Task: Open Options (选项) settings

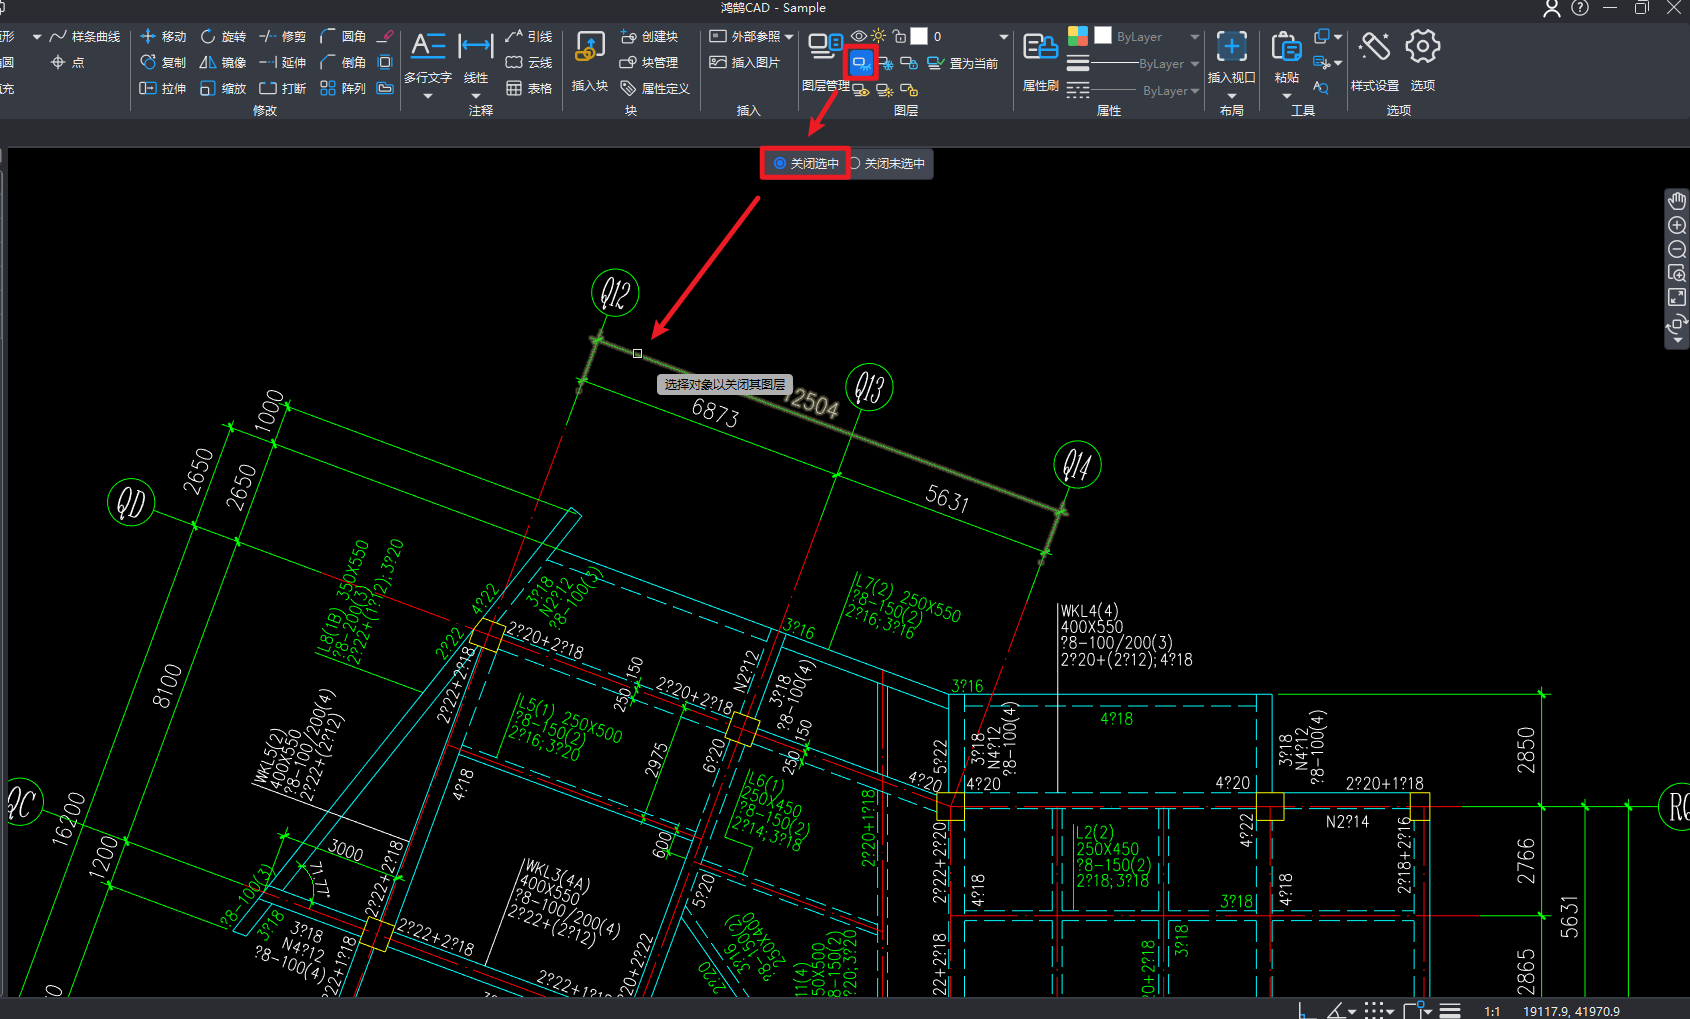Action: click(x=1422, y=47)
